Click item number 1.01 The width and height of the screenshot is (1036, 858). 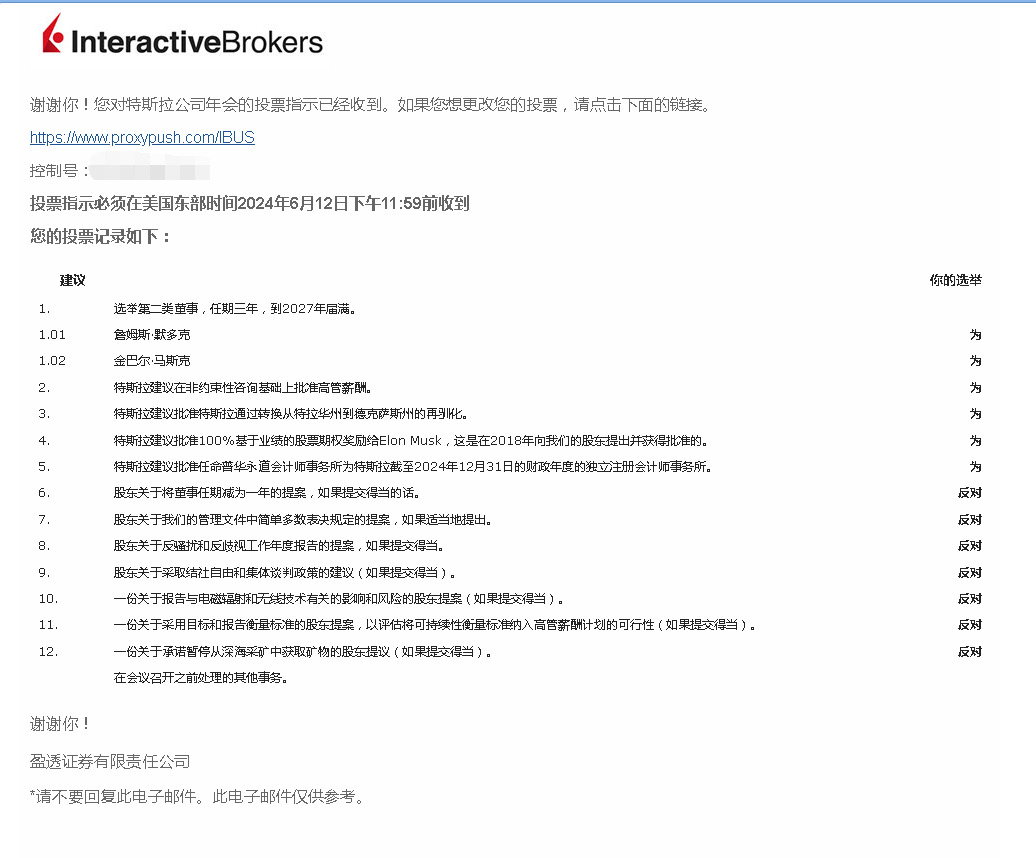point(52,335)
